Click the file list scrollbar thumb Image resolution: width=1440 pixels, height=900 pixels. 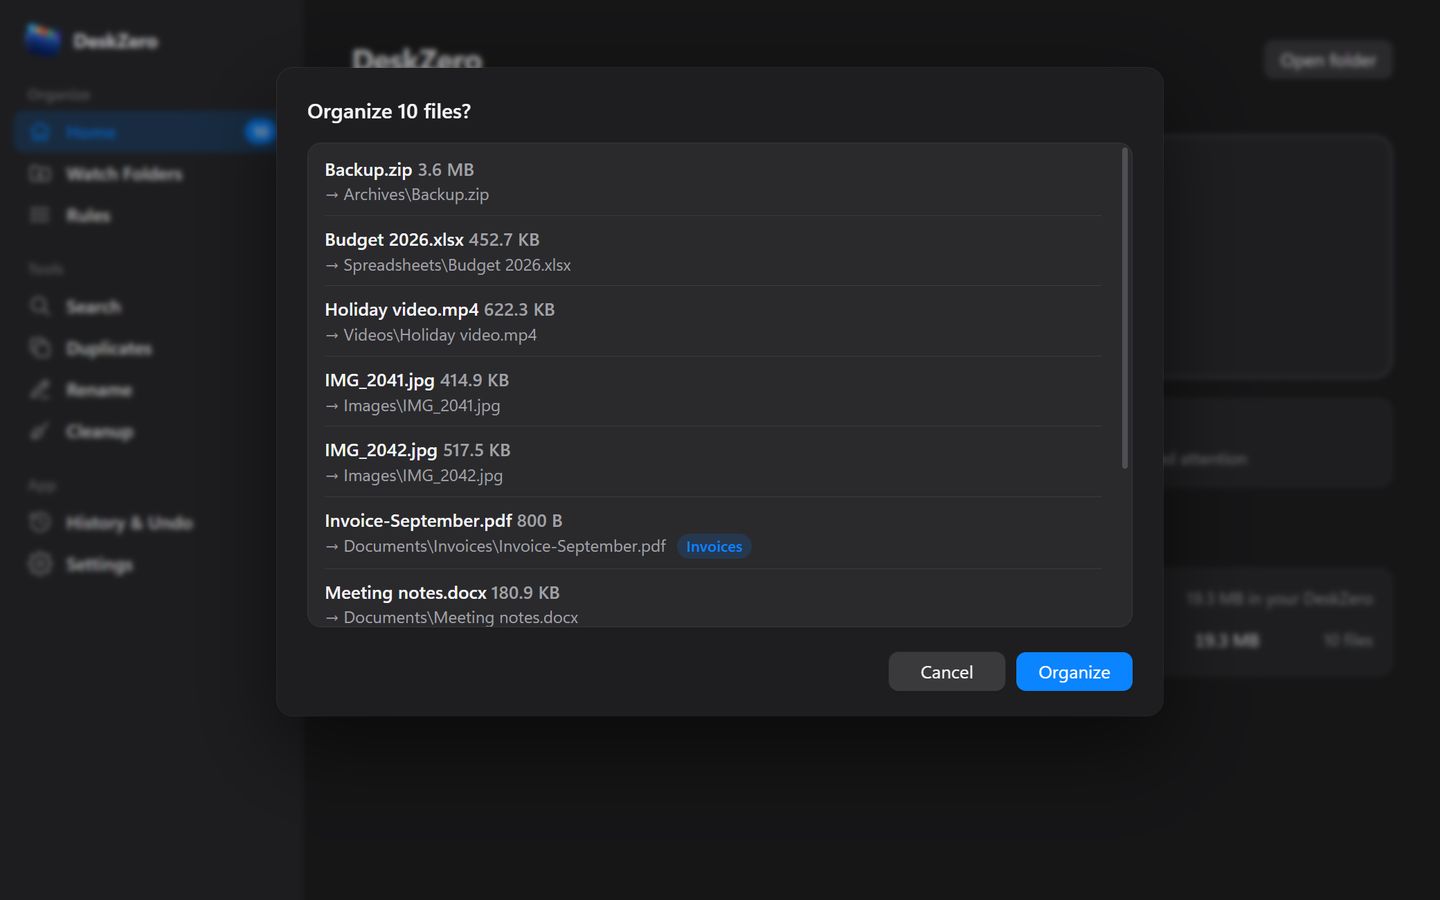(1125, 308)
